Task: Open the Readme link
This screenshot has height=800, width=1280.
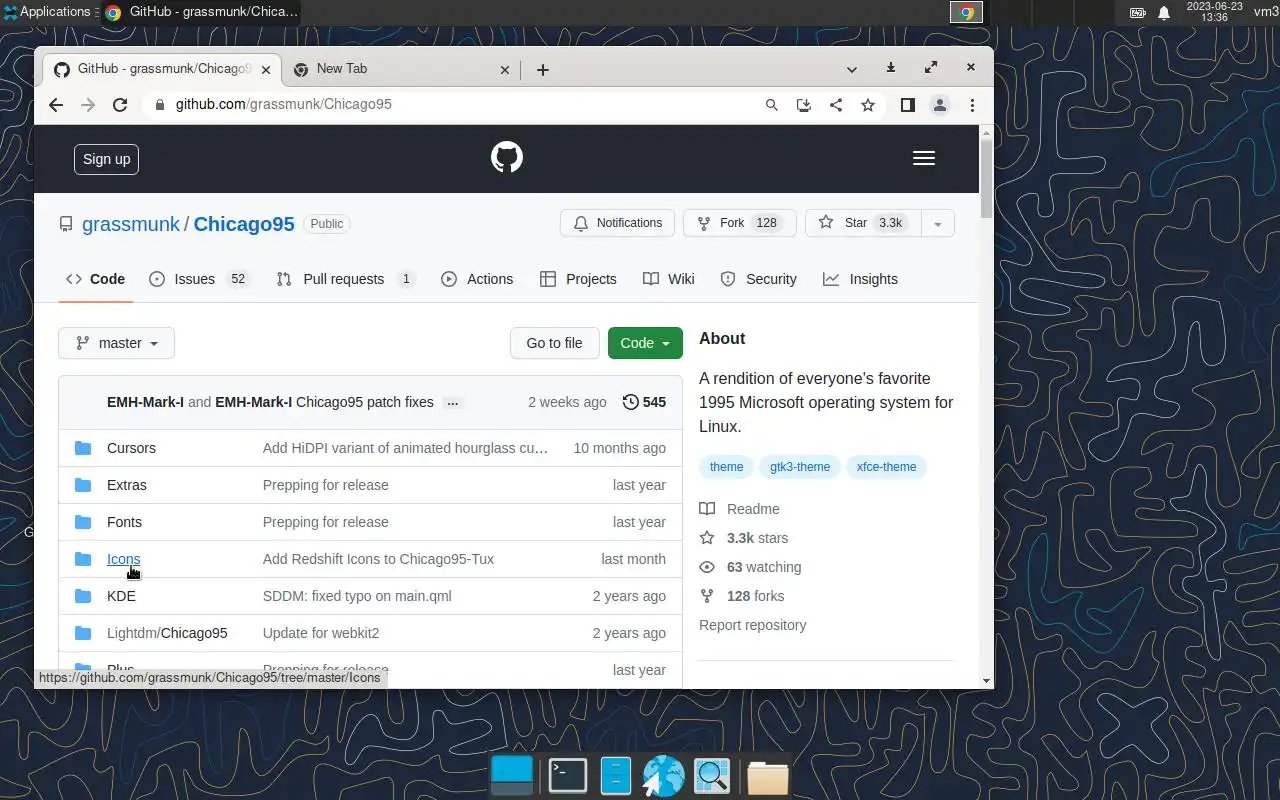Action: coord(740,509)
